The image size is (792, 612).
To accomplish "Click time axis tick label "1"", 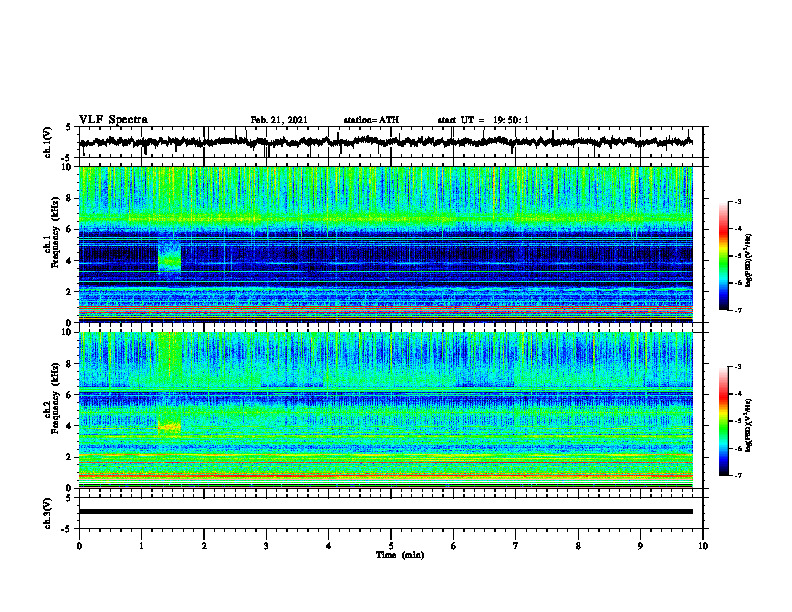I will (141, 546).
